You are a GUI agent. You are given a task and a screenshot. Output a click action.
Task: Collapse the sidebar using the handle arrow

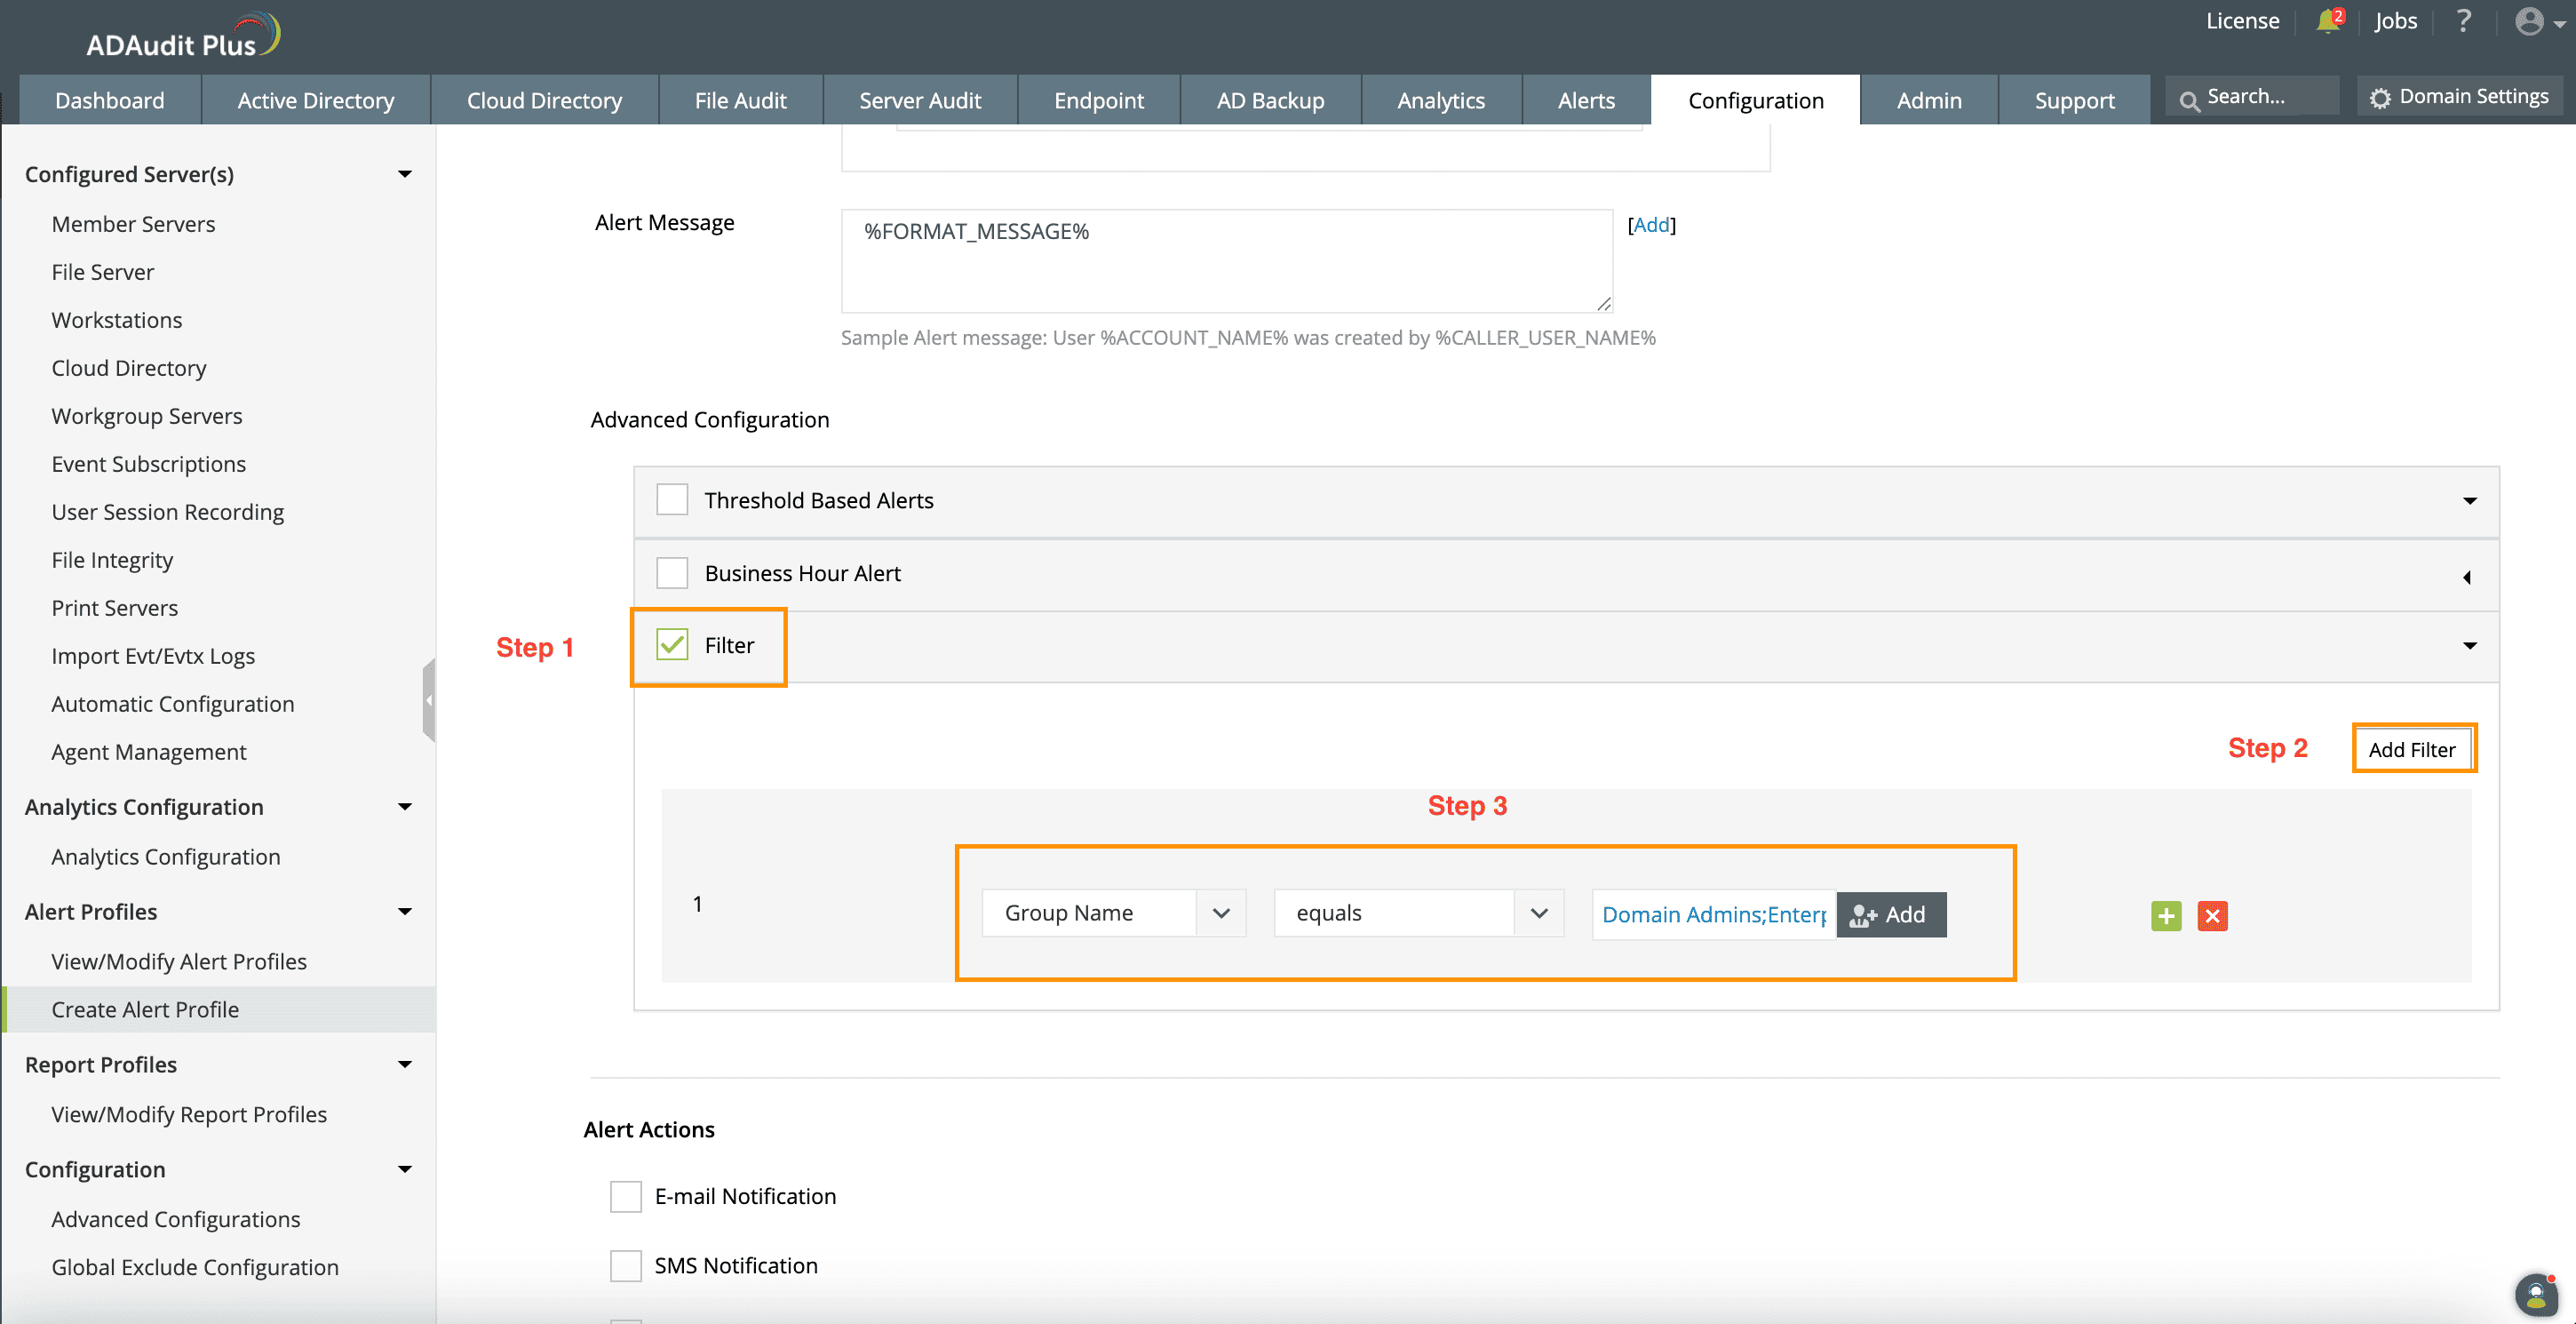click(429, 700)
